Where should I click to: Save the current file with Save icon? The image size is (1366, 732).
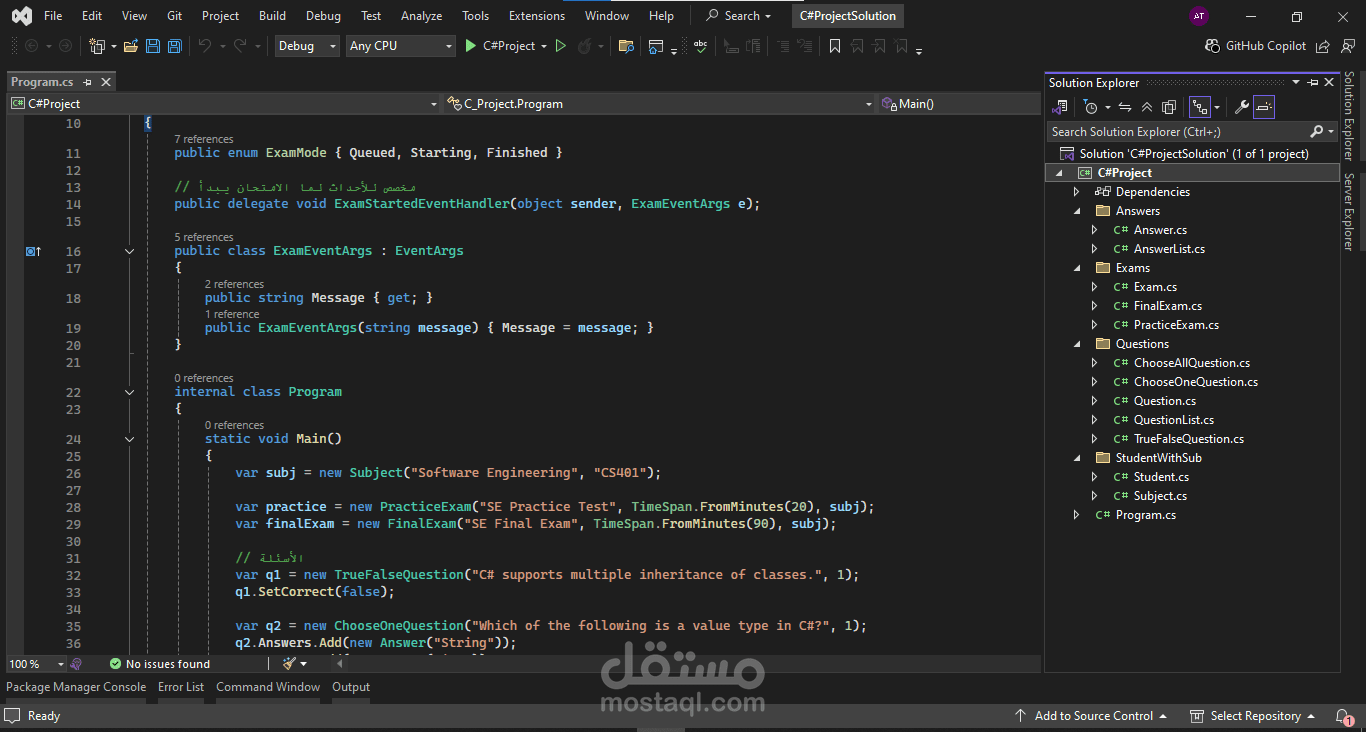[x=153, y=46]
